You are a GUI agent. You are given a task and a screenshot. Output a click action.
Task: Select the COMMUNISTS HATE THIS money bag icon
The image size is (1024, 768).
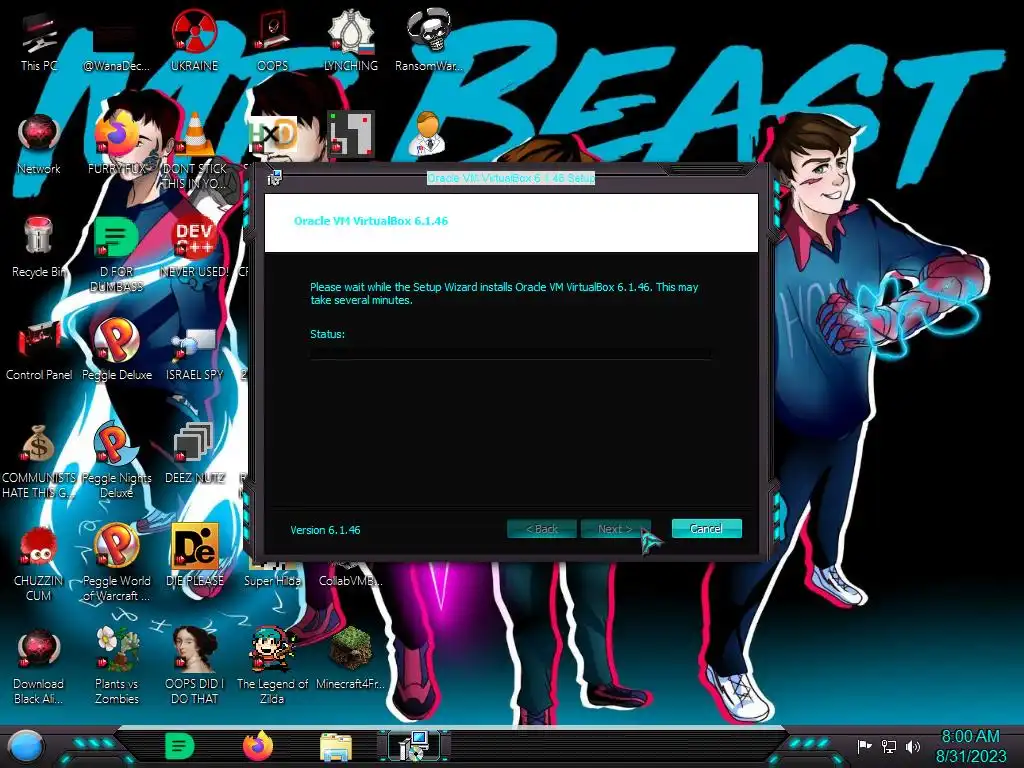tap(39, 462)
